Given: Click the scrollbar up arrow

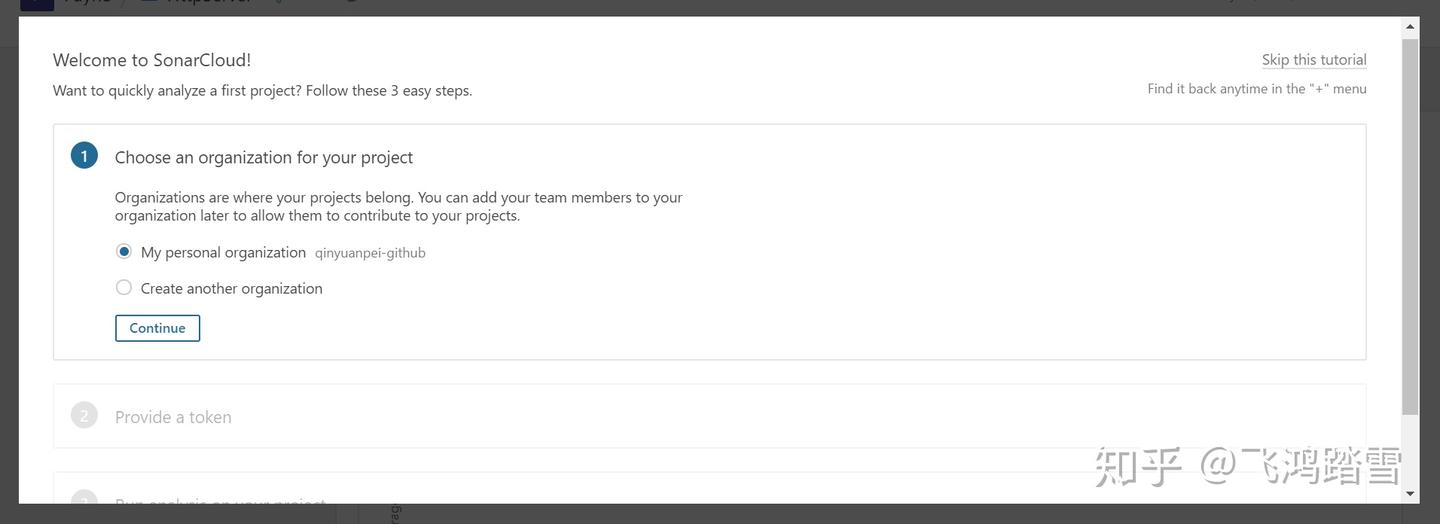Looking at the screenshot, I should tap(1410, 27).
